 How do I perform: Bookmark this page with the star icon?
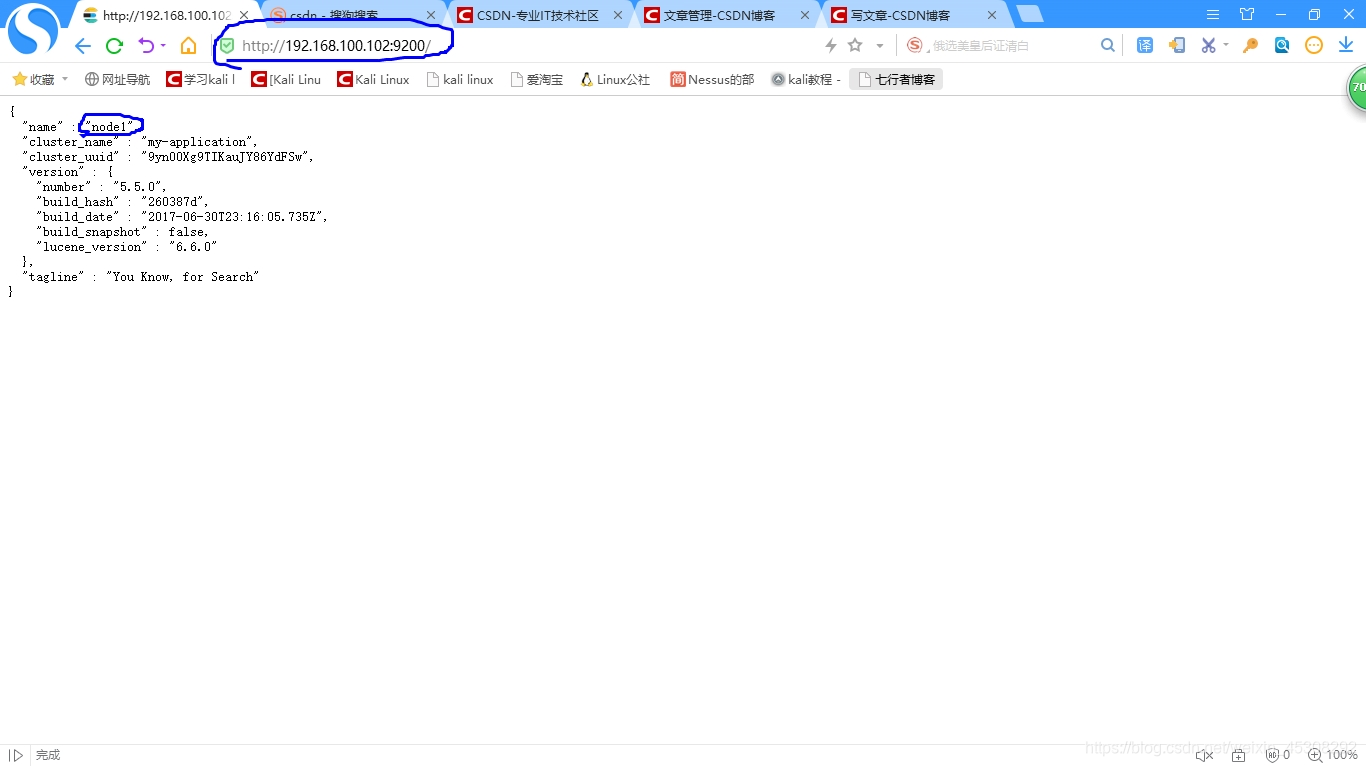coord(855,45)
